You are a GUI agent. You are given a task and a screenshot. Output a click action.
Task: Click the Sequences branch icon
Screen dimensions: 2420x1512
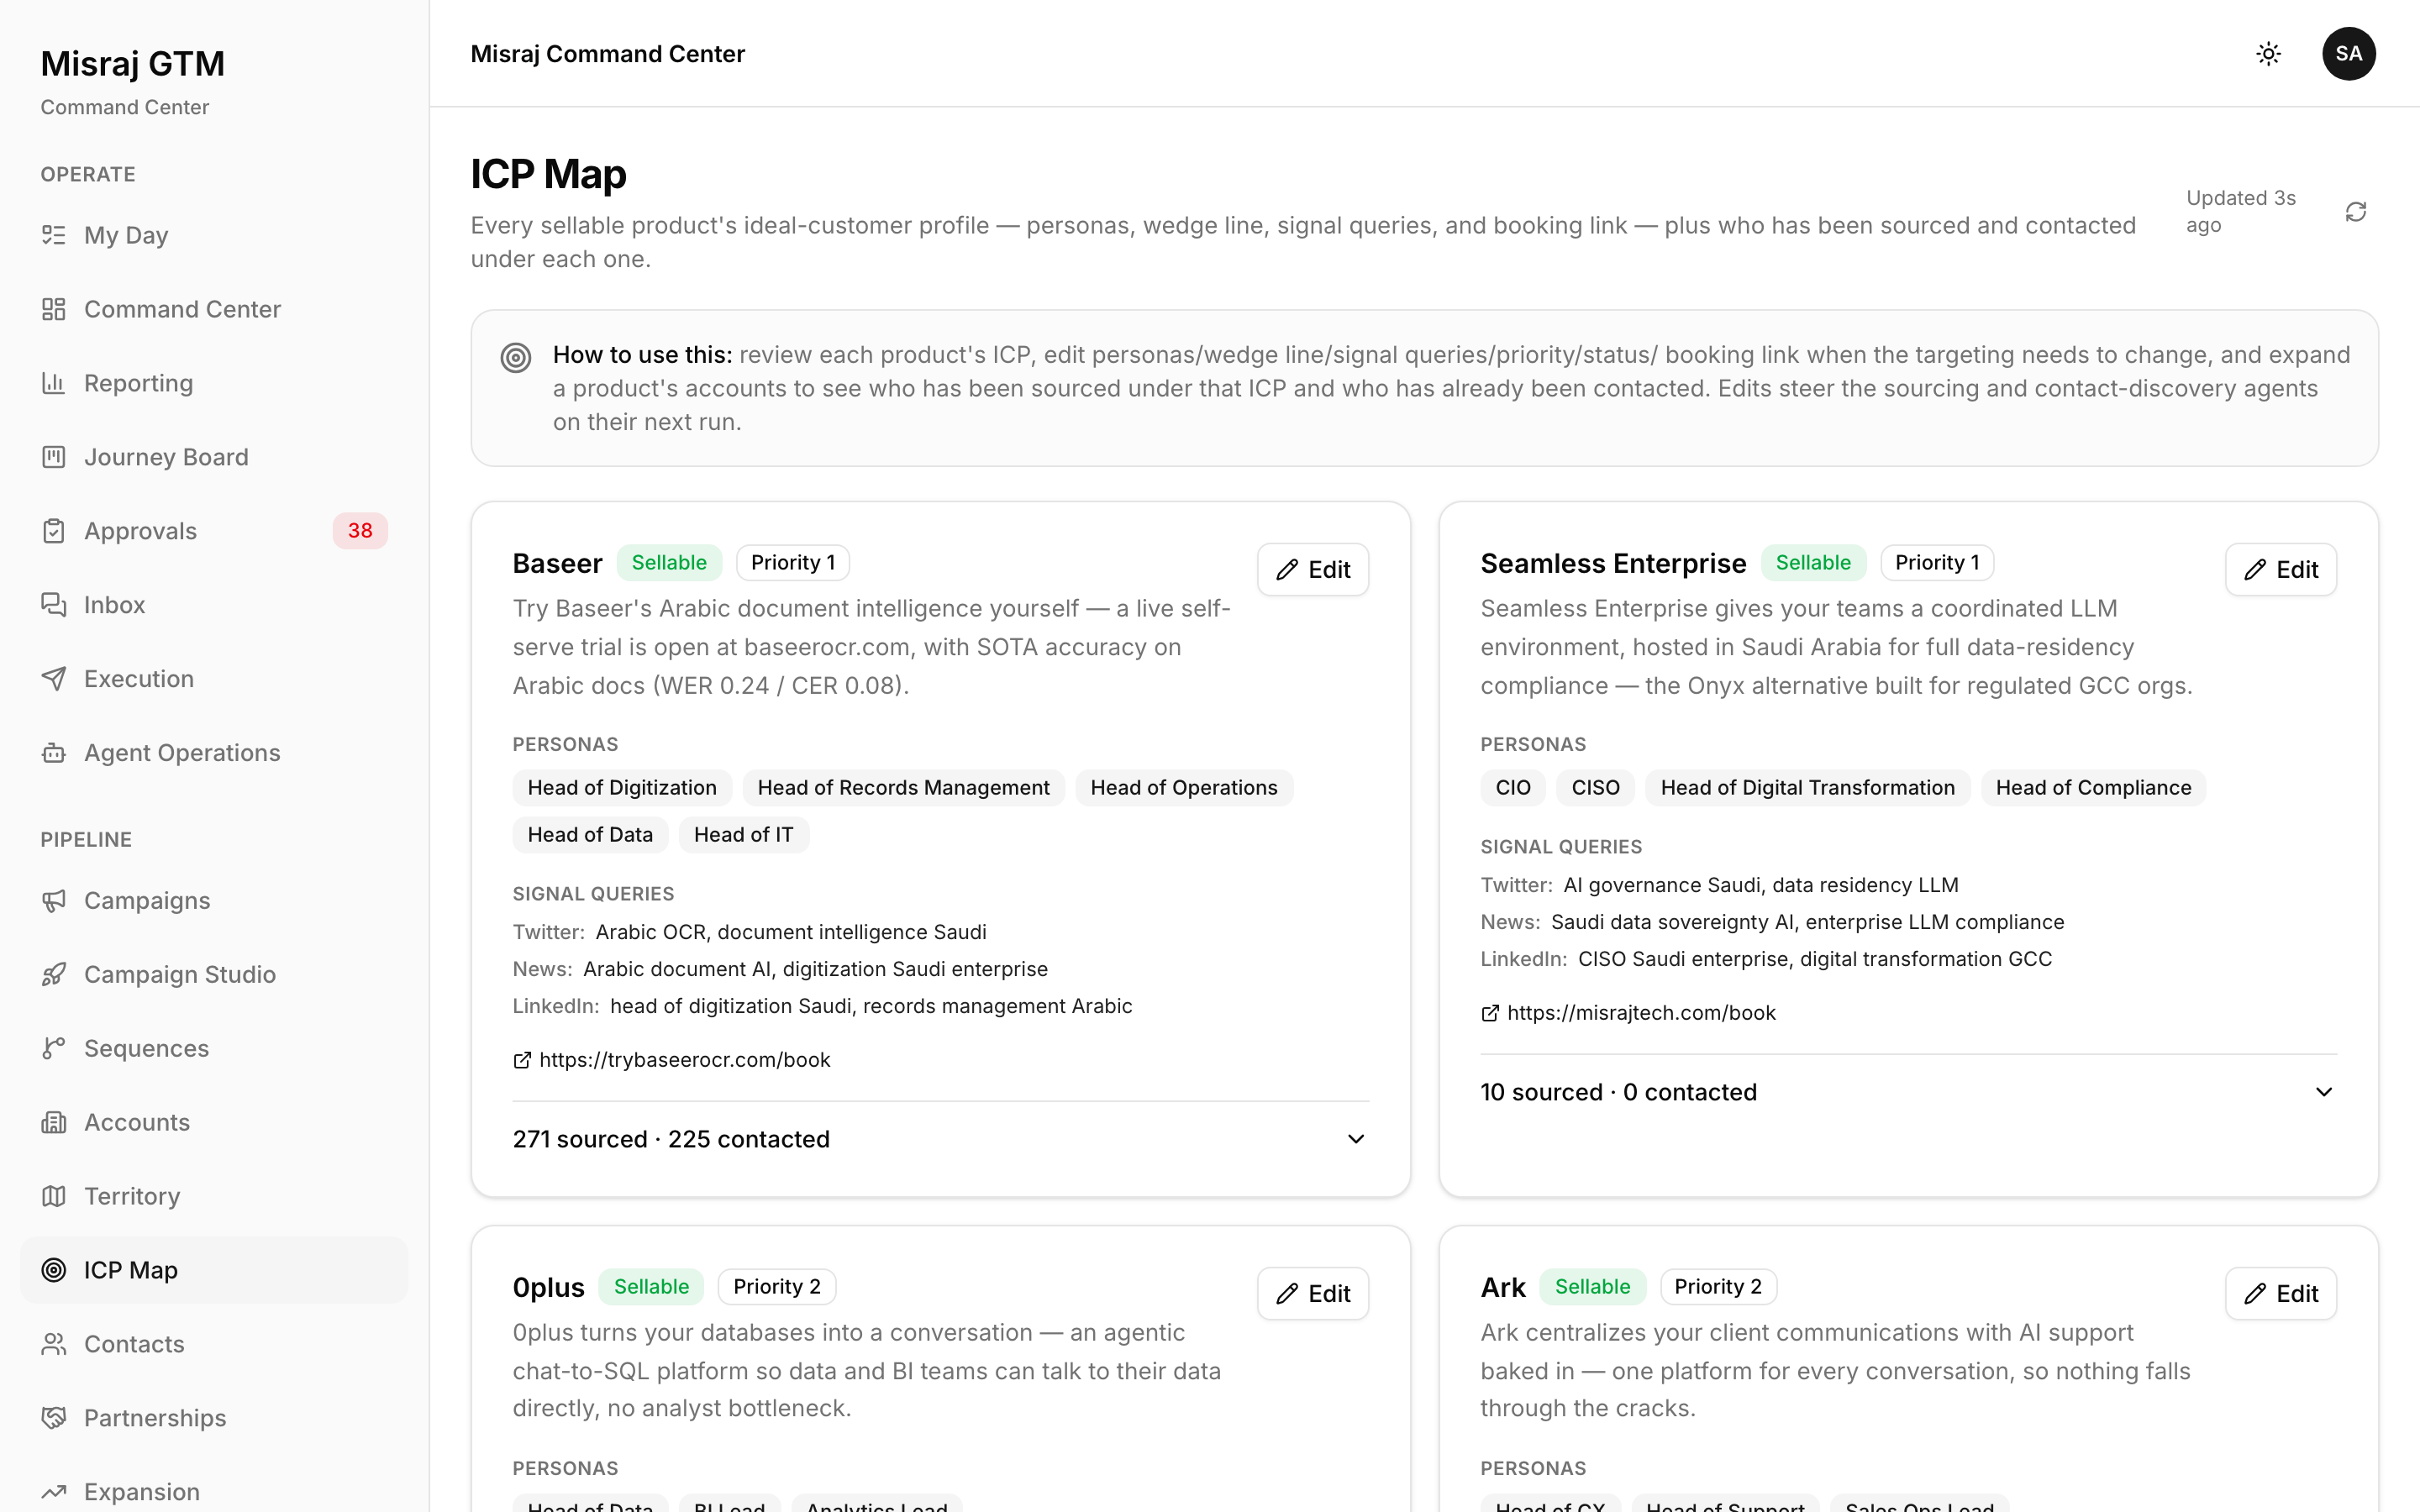point(54,1048)
